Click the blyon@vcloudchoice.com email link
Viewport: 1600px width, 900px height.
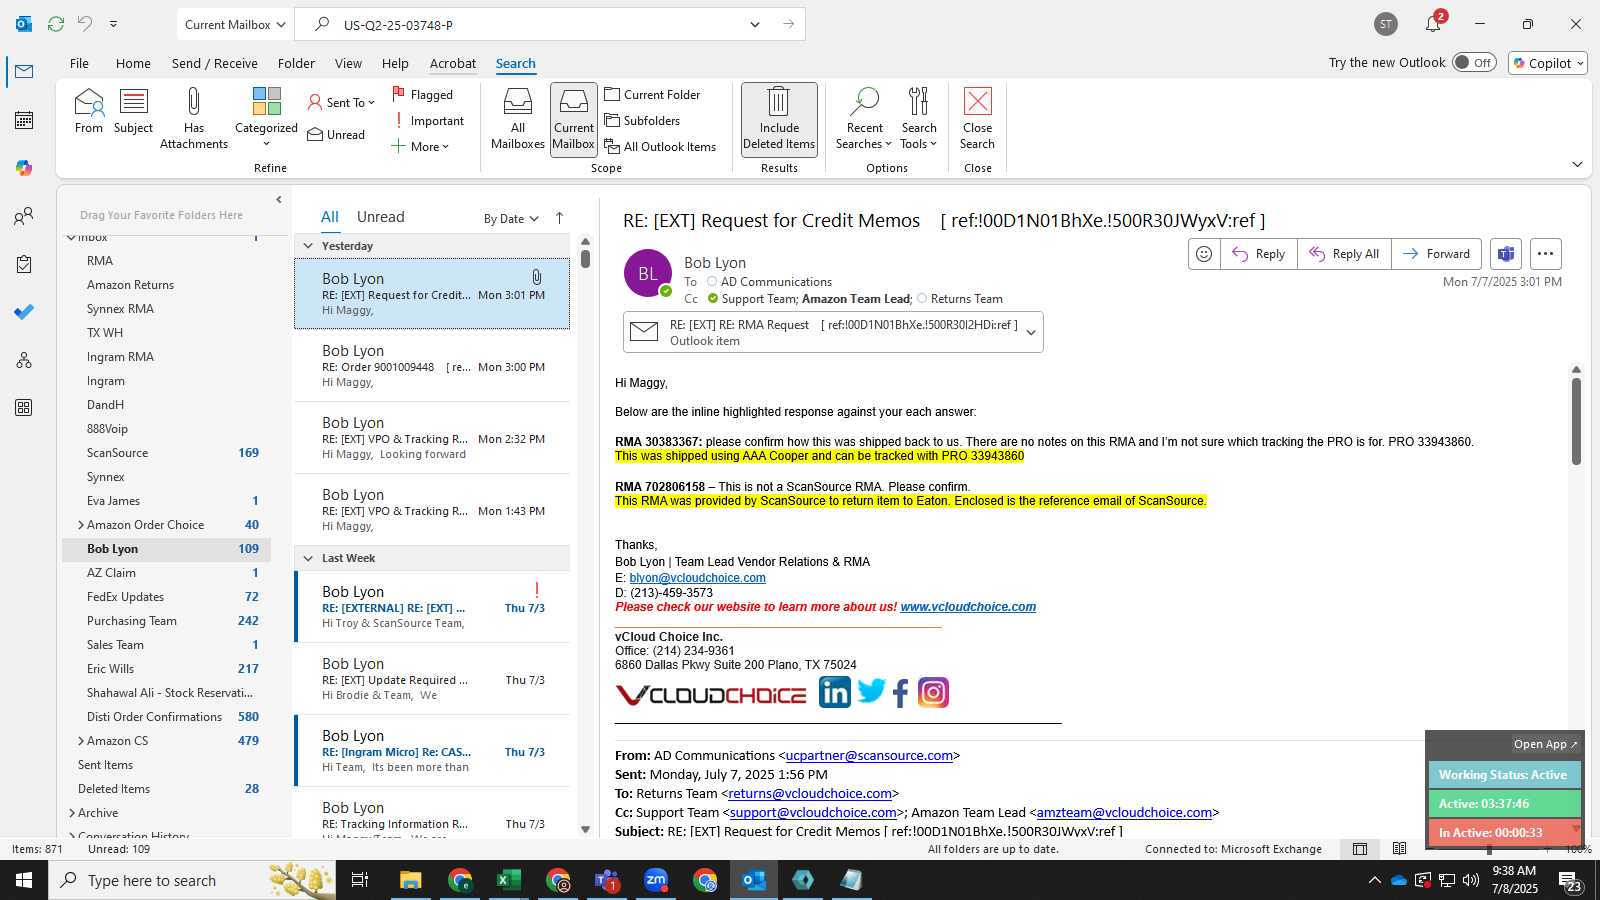(697, 578)
